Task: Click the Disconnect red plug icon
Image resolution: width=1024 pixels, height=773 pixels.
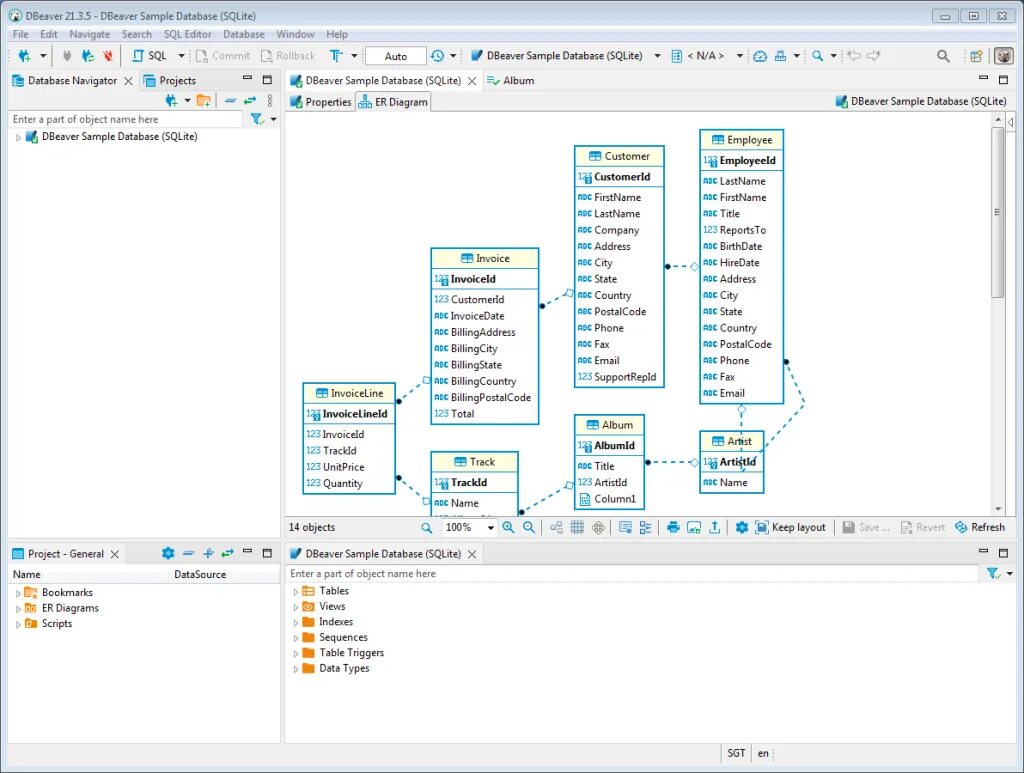Action: [108, 56]
